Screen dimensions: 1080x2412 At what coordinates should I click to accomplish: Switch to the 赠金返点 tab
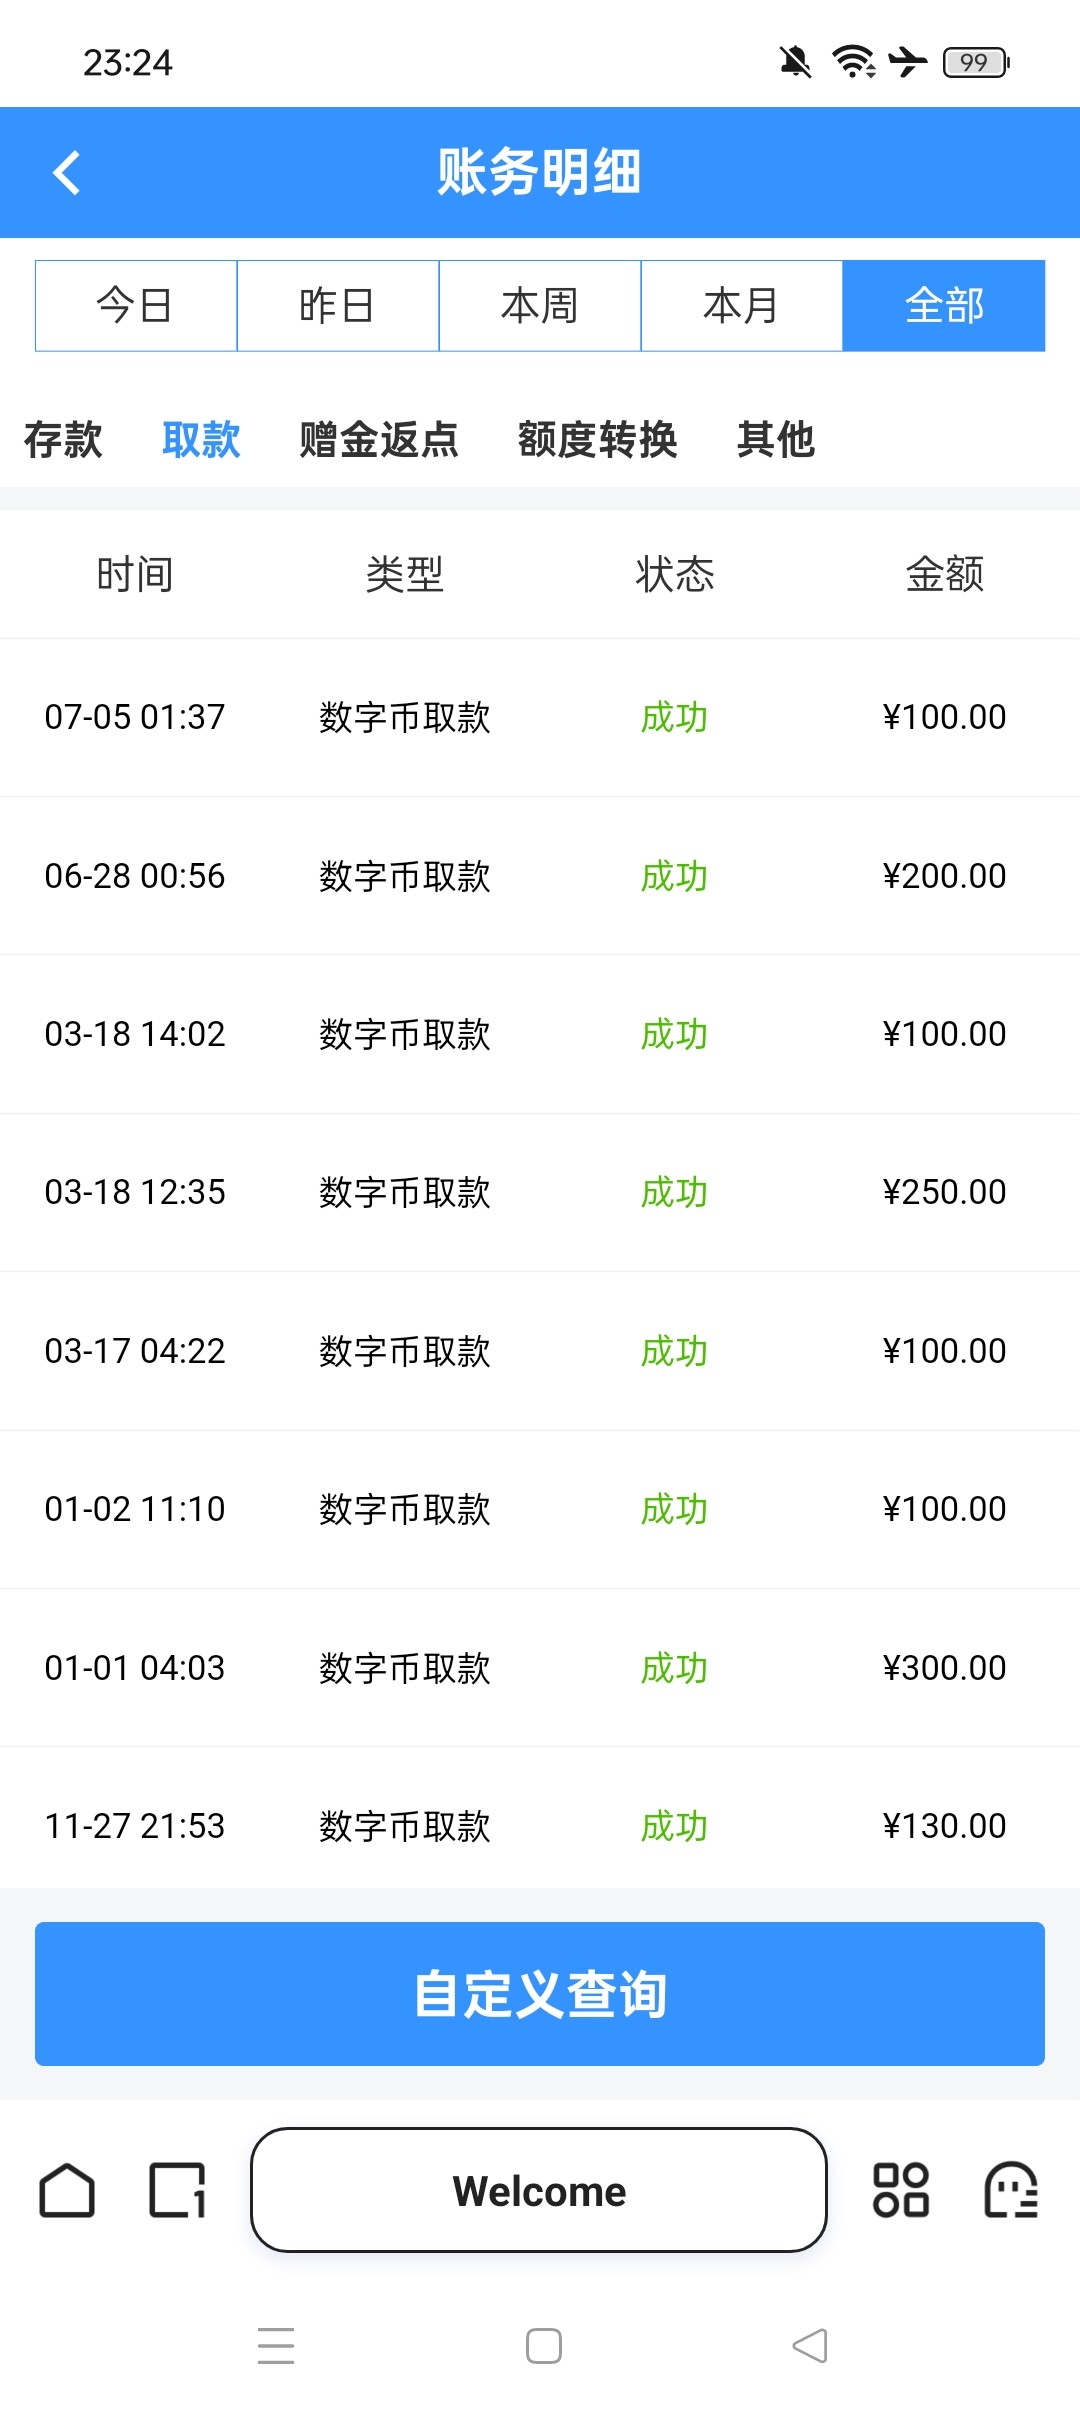(x=379, y=440)
